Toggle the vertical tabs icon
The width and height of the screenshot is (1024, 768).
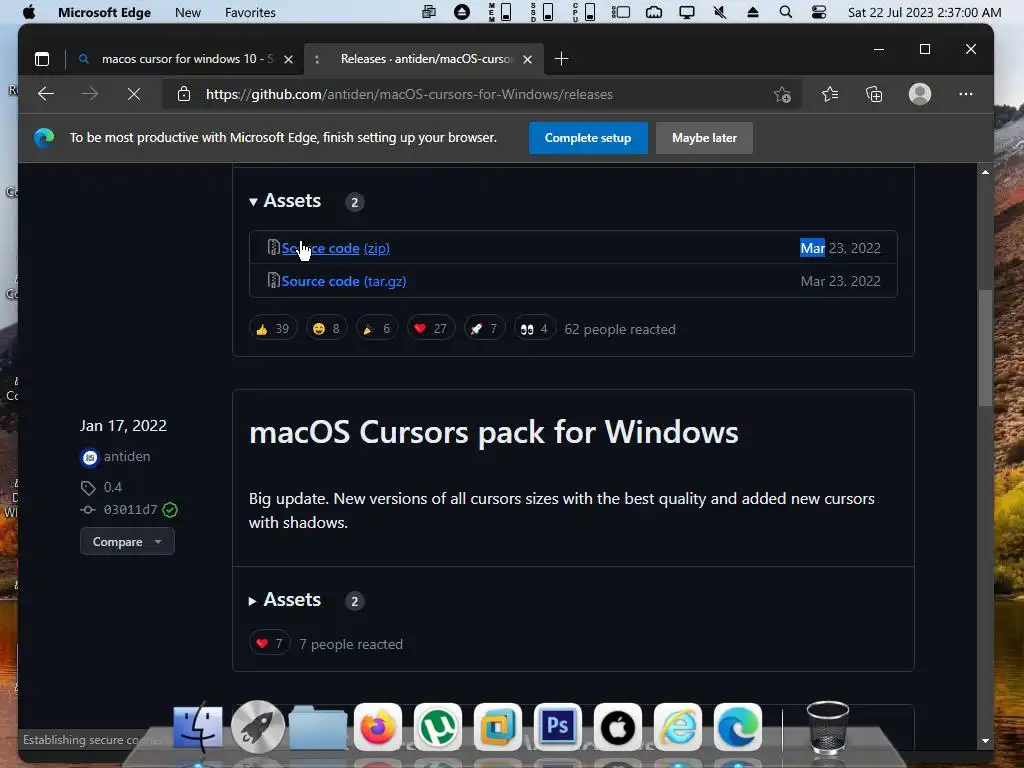[42, 59]
